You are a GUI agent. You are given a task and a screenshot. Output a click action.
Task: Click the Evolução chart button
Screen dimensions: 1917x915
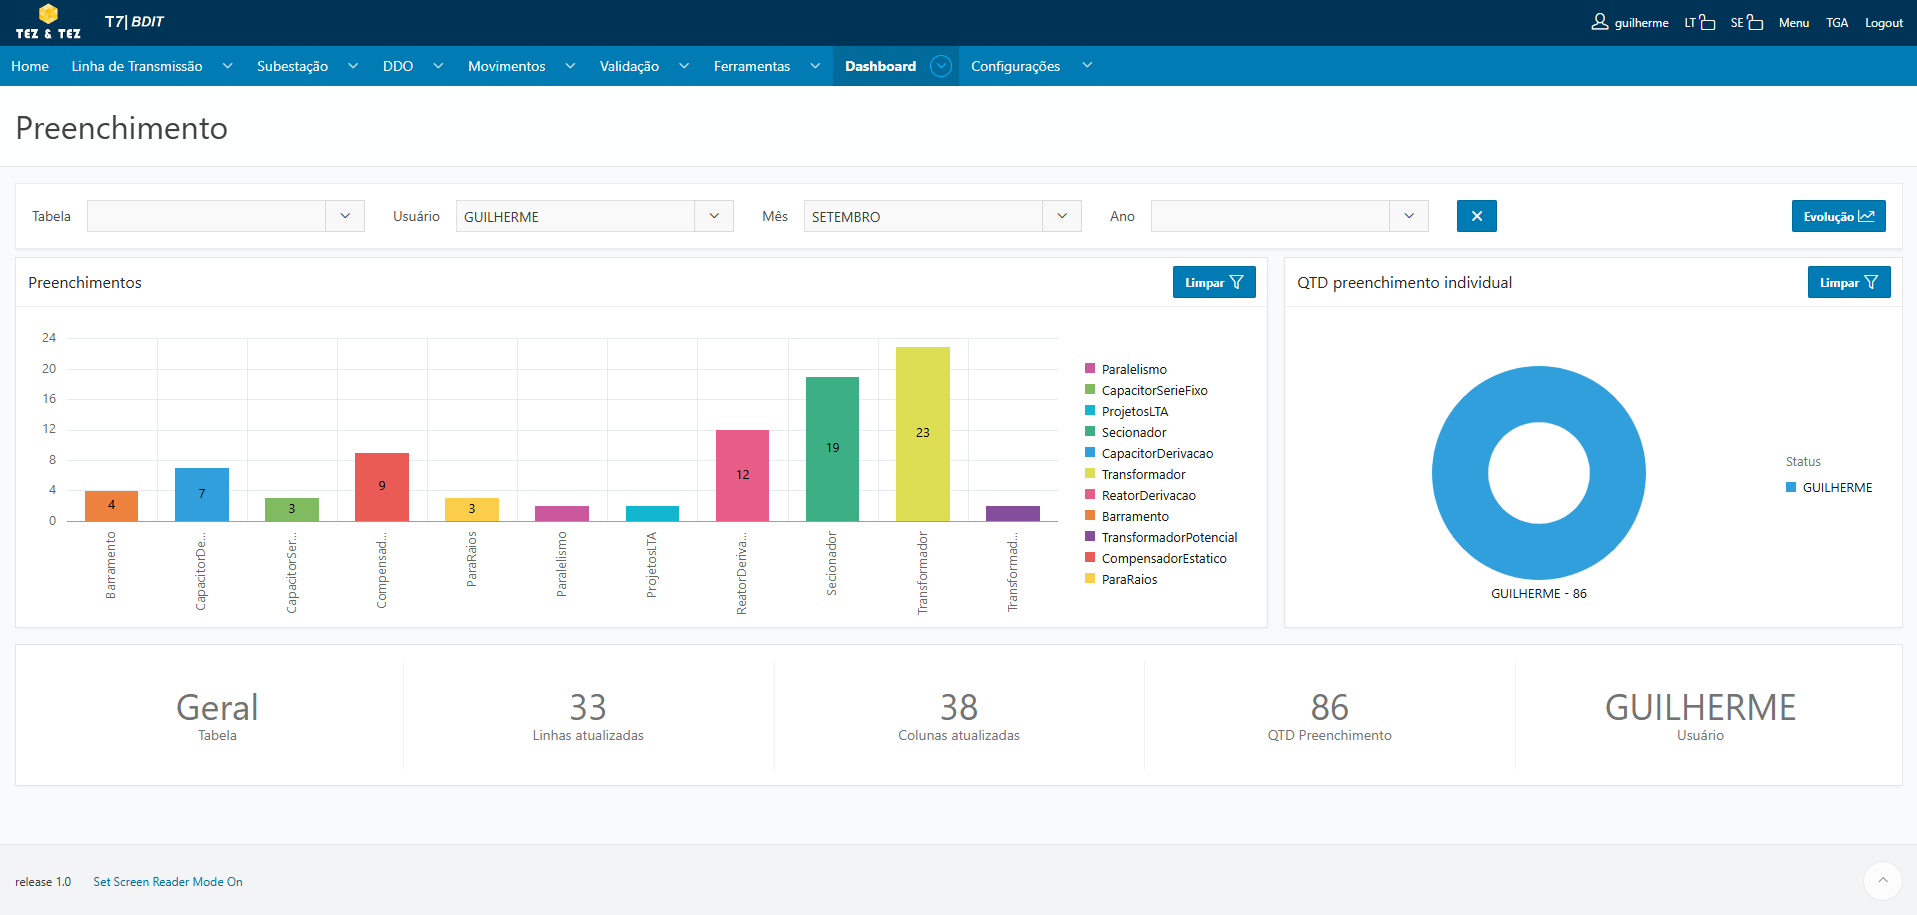click(x=1838, y=216)
